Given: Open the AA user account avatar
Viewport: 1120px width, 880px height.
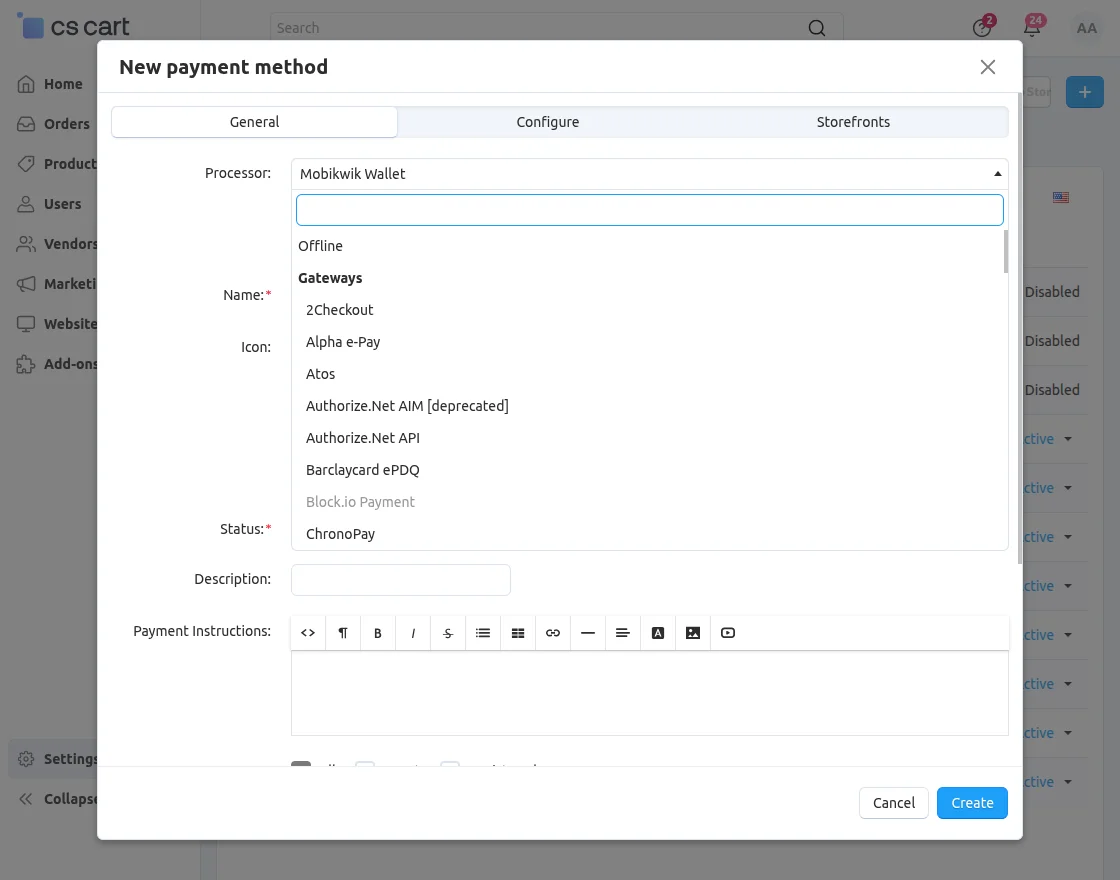Looking at the screenshot, I should pos(1086,28).
